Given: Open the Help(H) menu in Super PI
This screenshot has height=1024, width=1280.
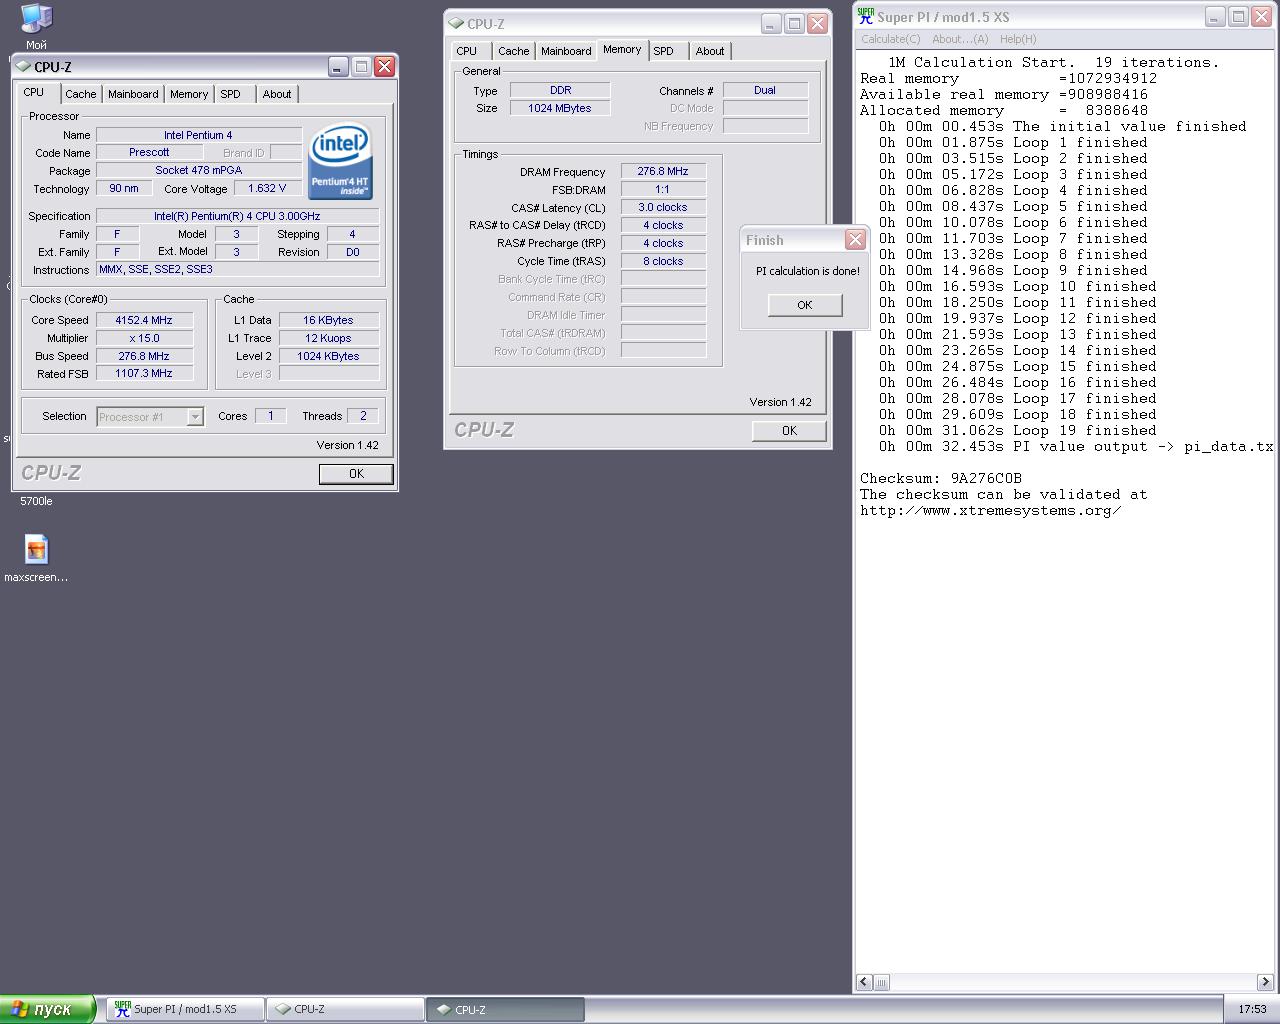Looking at the screenshot, I should click(x=1018, y=39).
